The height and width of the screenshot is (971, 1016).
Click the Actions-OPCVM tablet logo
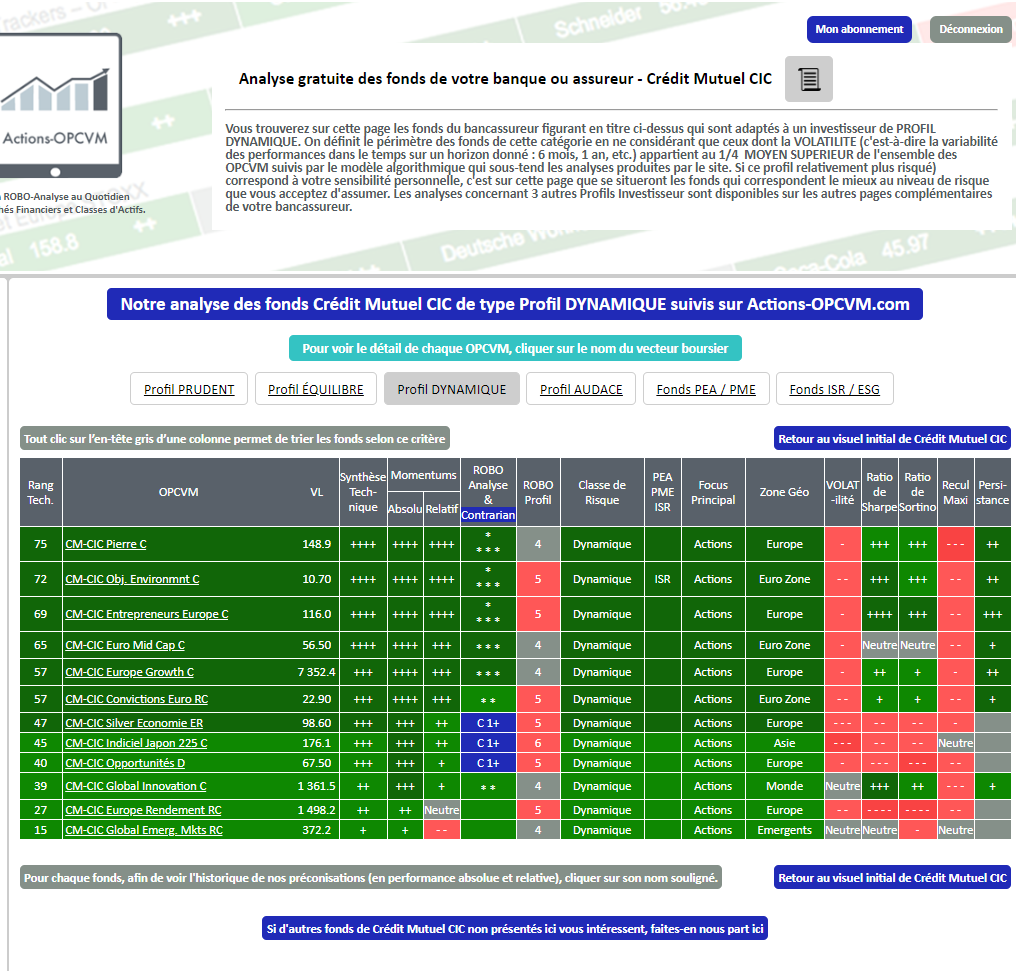60,106
